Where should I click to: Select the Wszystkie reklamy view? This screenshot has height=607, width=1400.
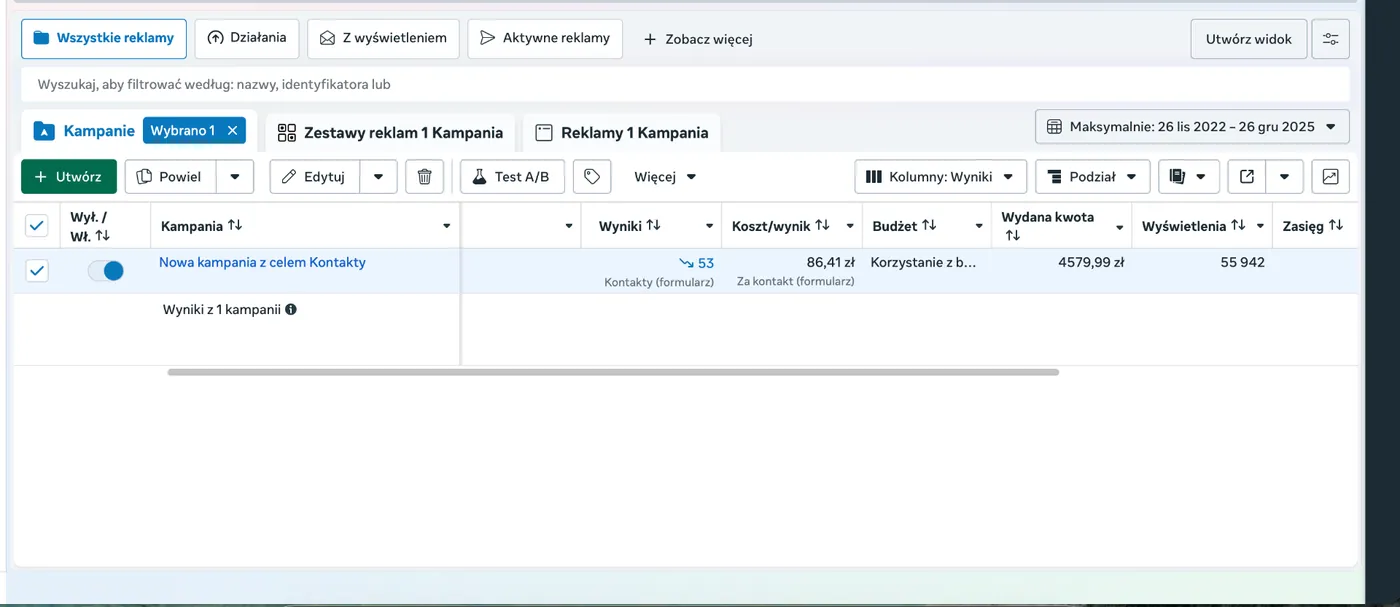pos(104,38)
